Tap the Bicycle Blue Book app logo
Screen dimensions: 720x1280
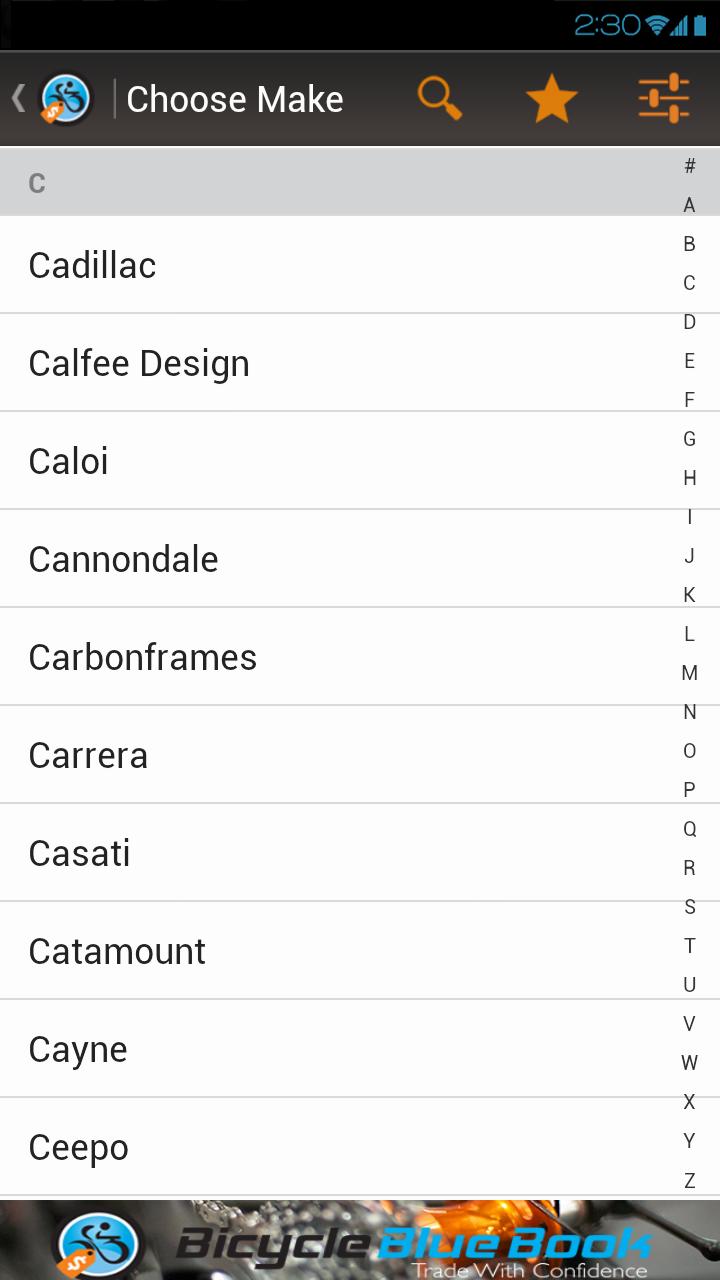point(67,99)
